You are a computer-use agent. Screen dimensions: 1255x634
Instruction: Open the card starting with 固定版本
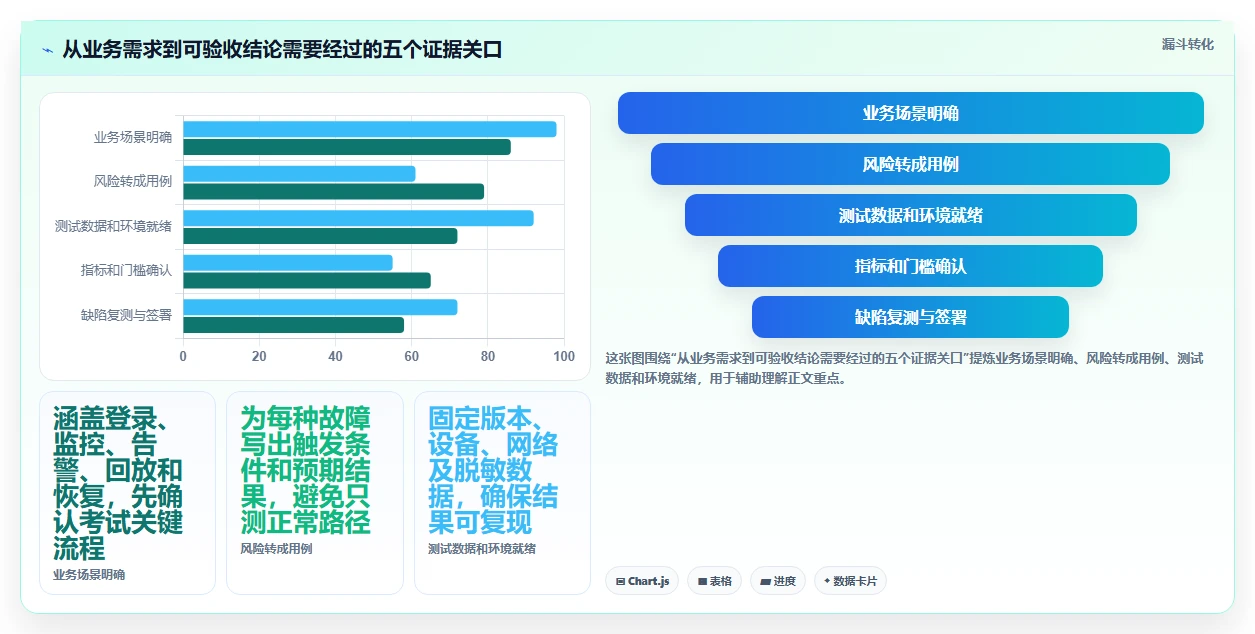click(502, 493)
